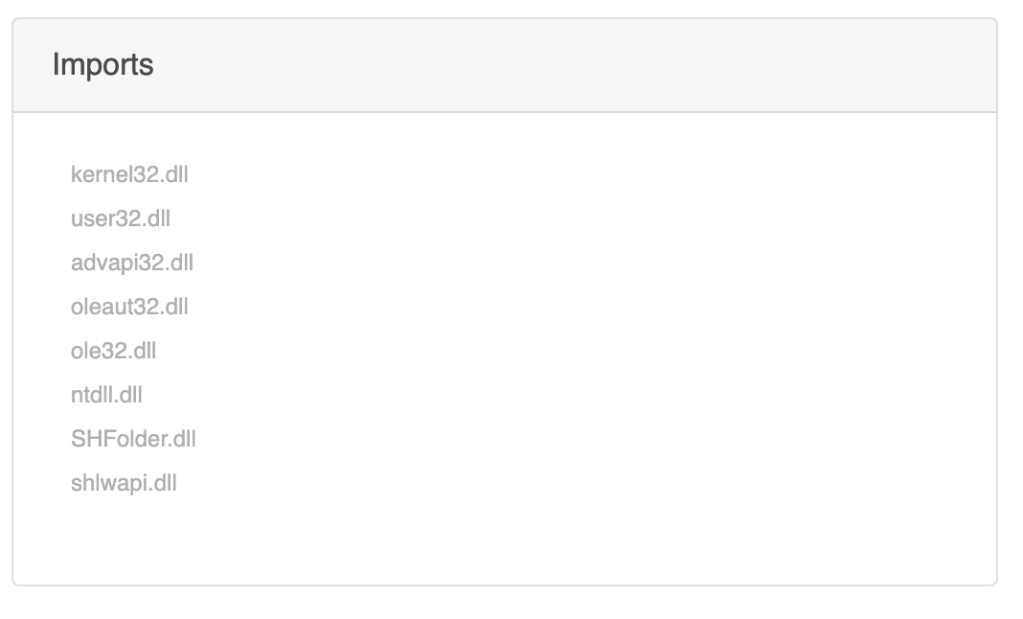1023x619 pixels.
Task: Expand the advapi32.dll function list
Action: [133, 263]
